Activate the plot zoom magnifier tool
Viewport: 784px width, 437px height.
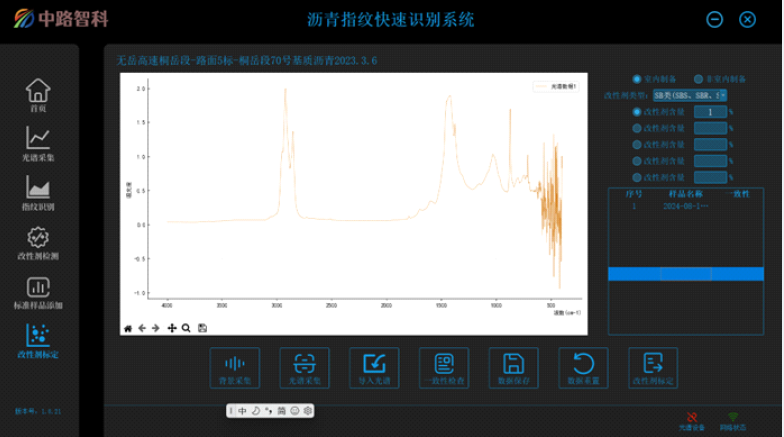pos(186,328)
